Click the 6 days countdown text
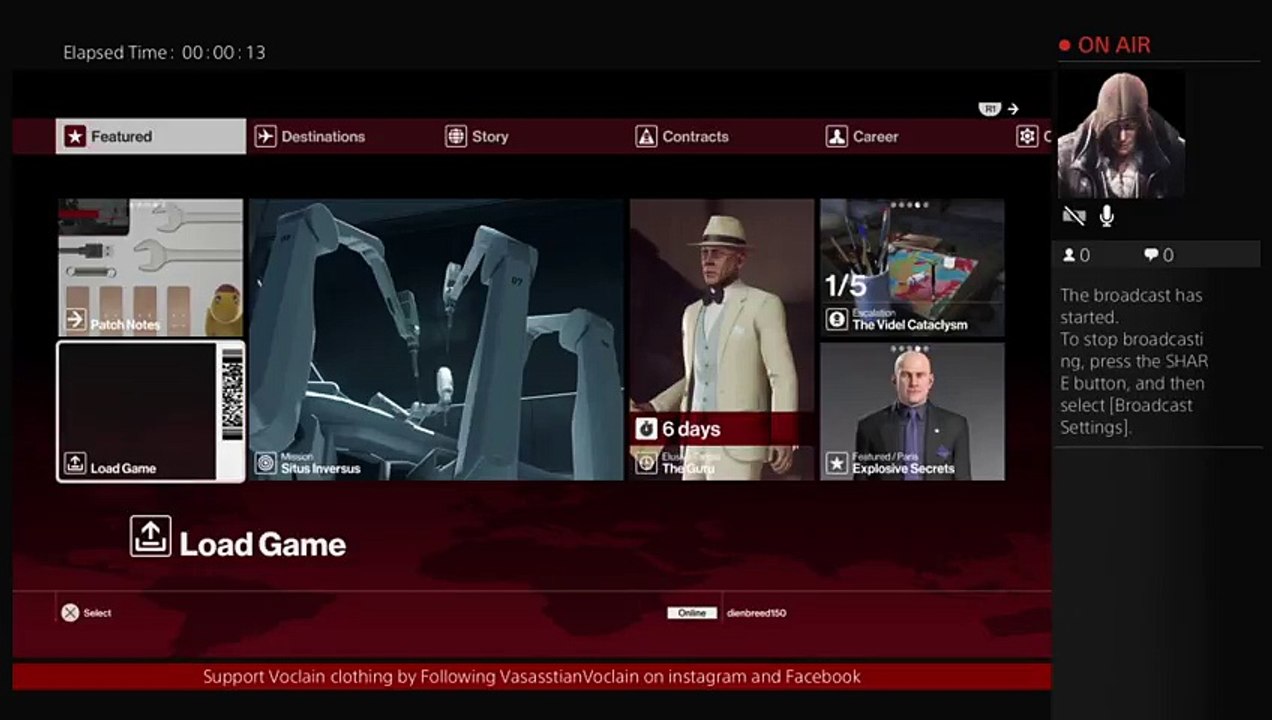1272x720 pixels. 691,429
